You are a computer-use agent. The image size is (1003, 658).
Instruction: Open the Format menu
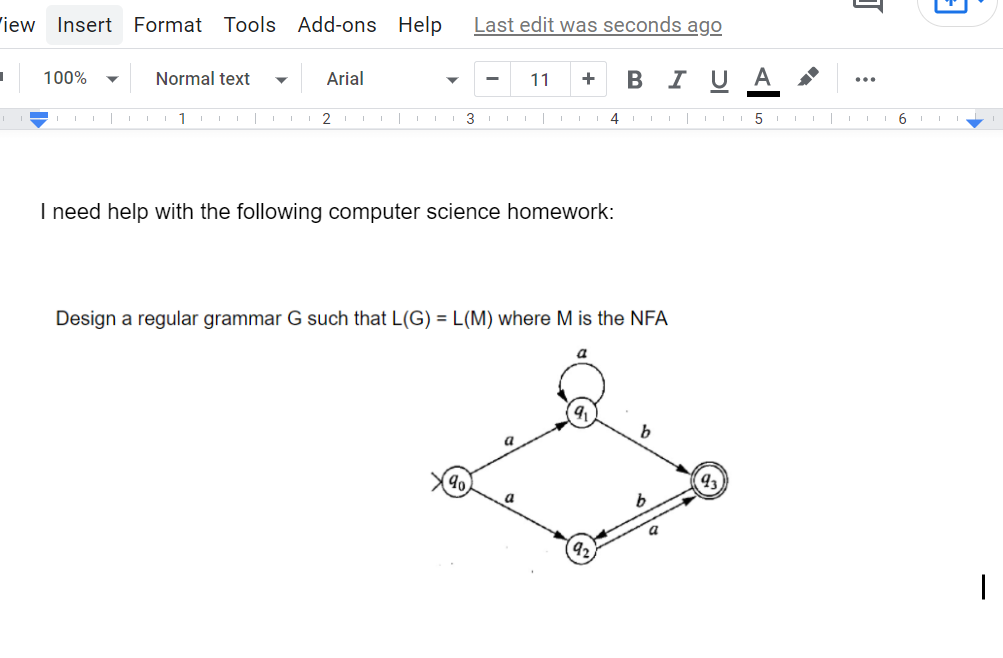(167, 24)
